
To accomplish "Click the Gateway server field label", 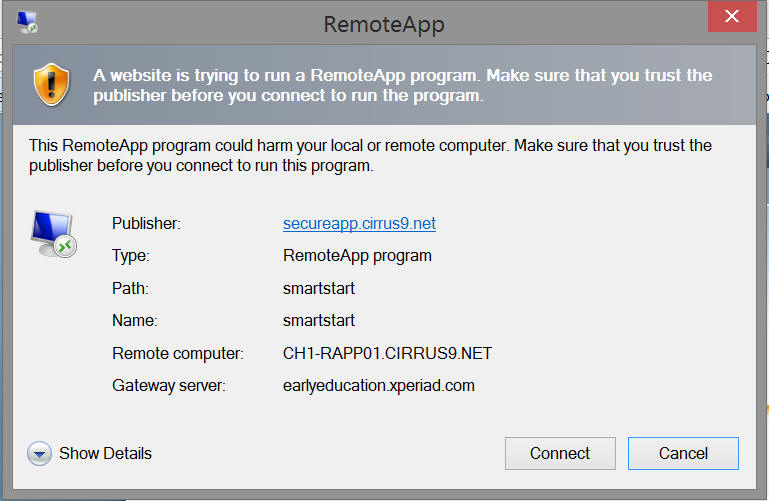I will click(x=169, y=386).
